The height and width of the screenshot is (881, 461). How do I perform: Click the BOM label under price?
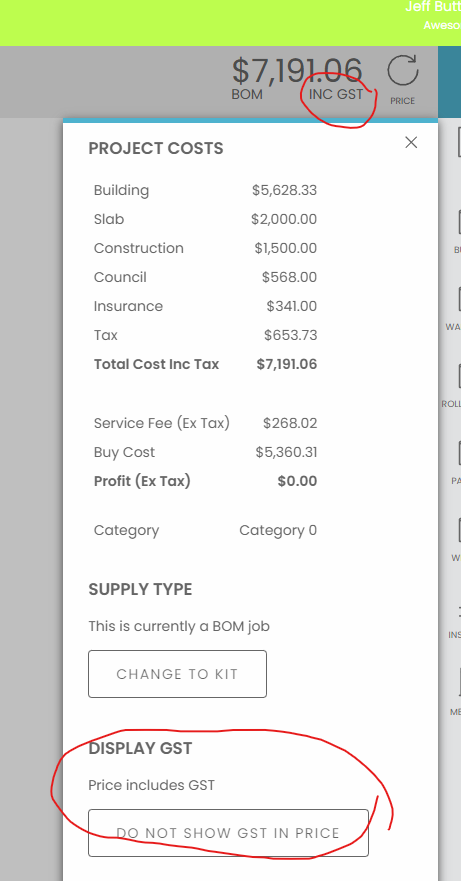247,94
